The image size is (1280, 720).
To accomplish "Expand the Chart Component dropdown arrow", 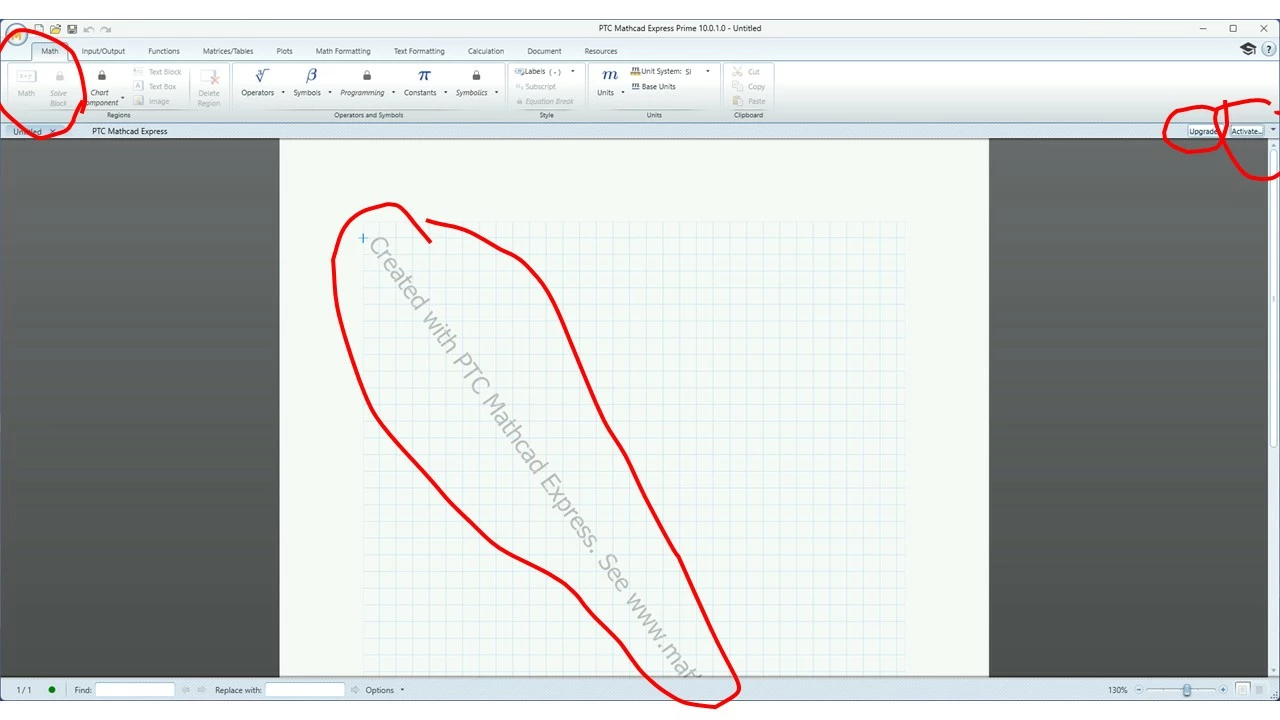I will tap(123, 98).
